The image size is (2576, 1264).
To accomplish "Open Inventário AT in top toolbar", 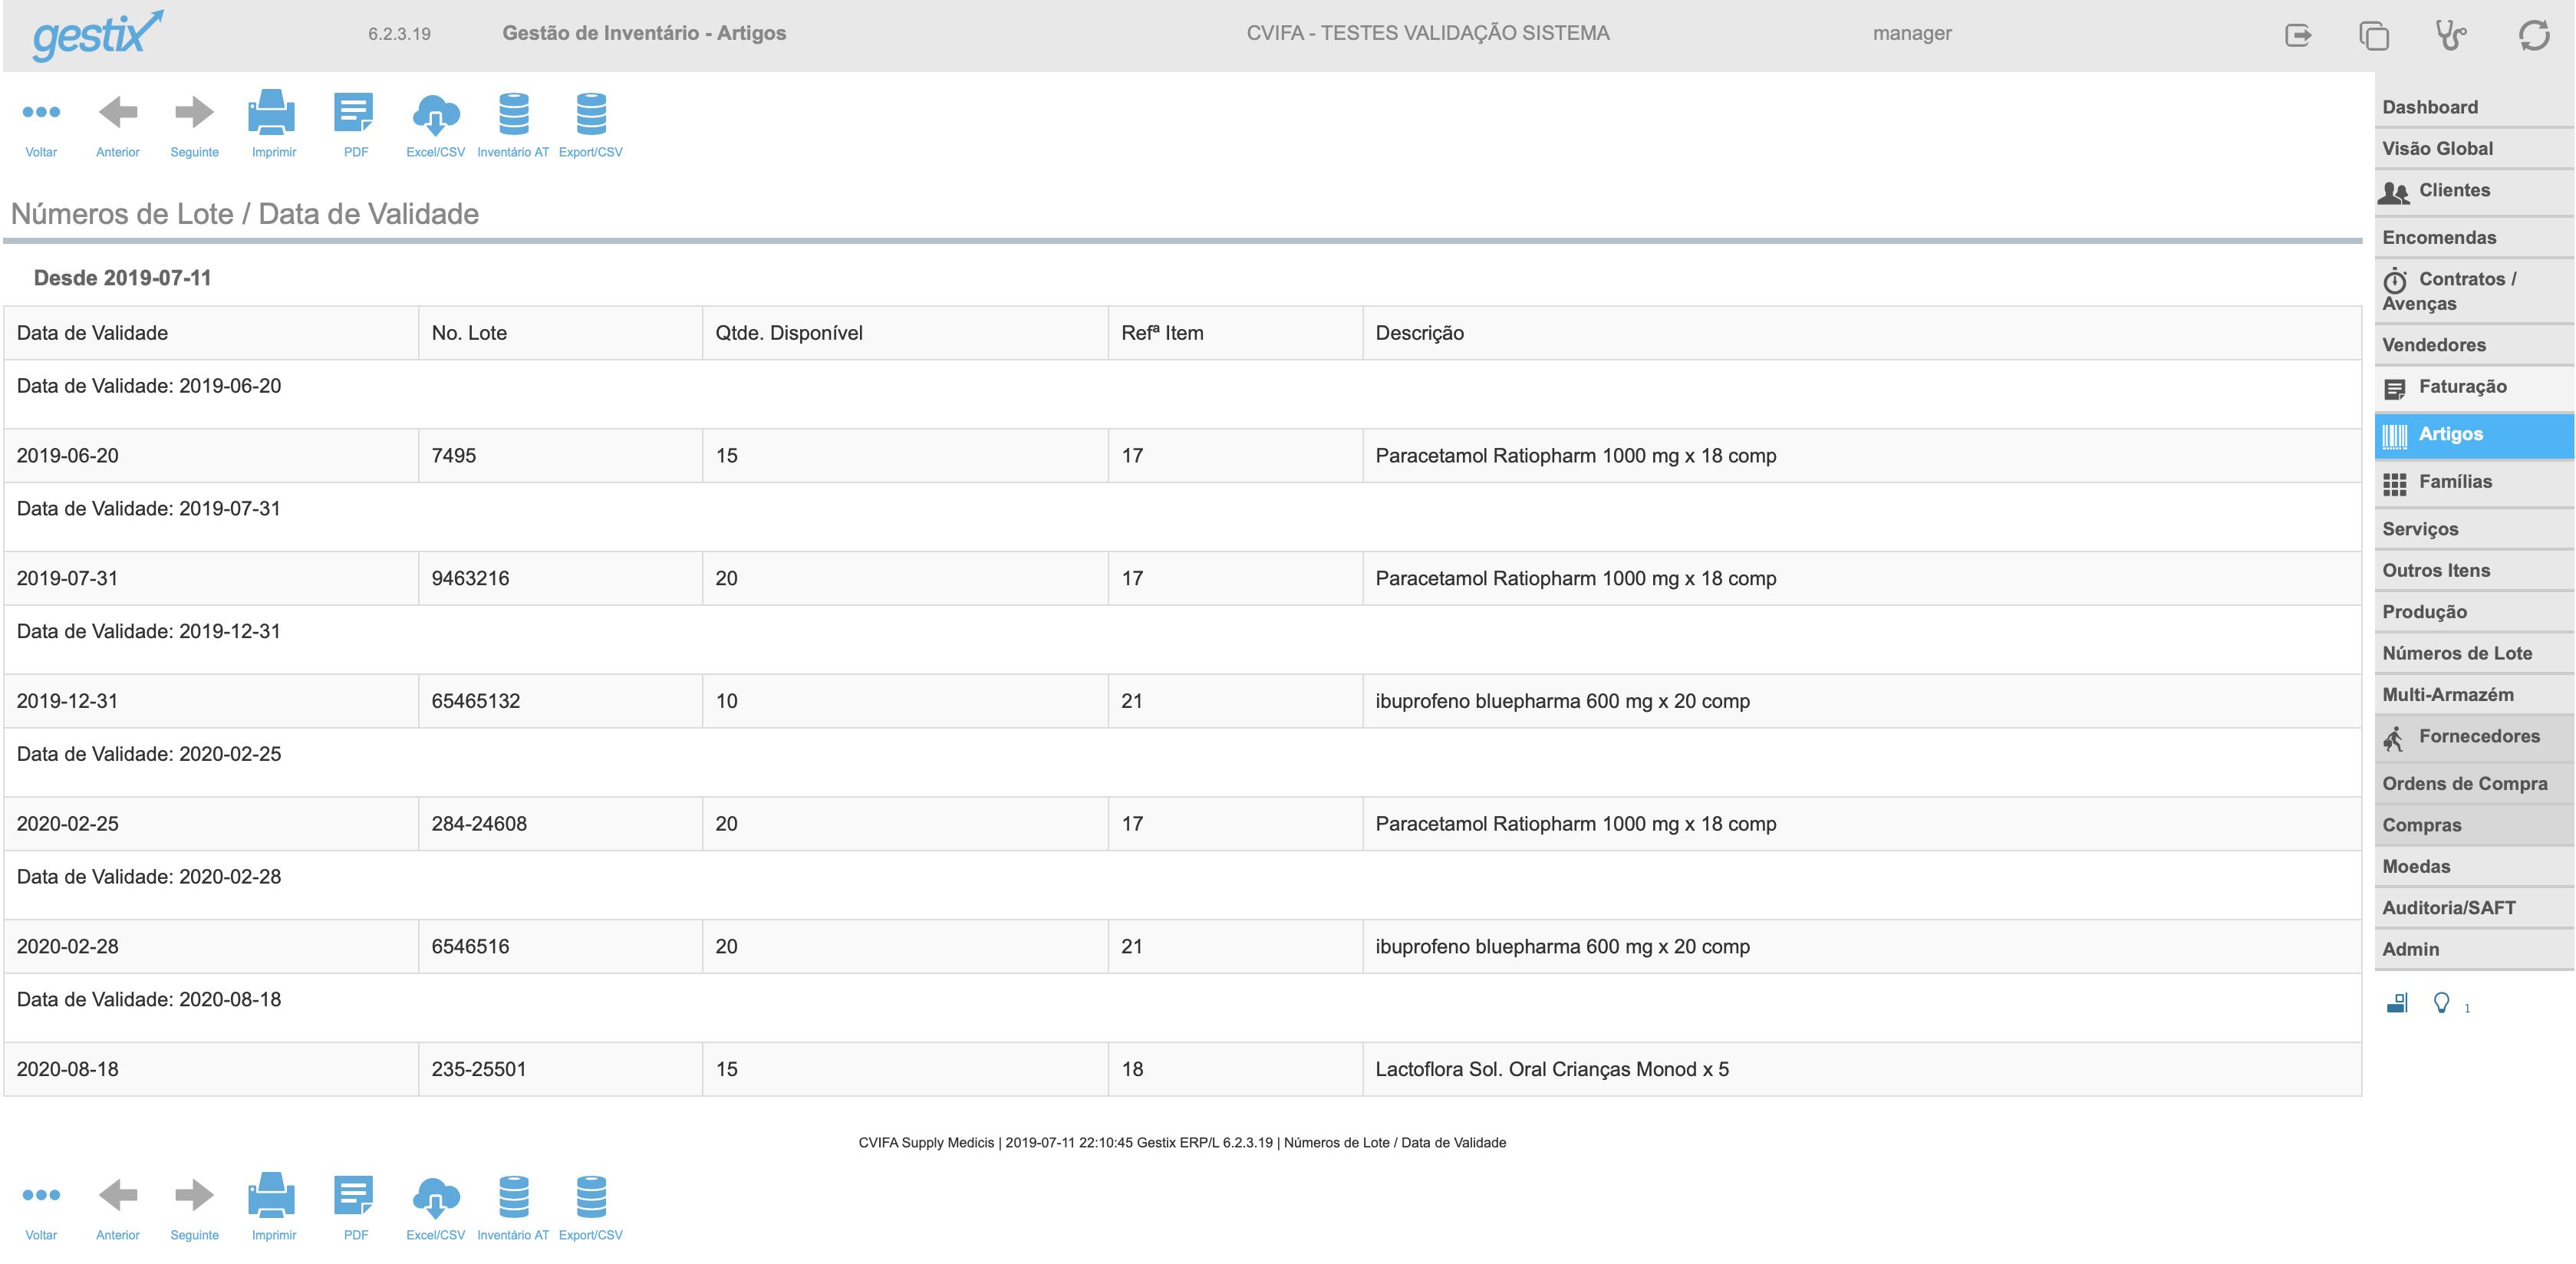I will (x=514, y=114).
